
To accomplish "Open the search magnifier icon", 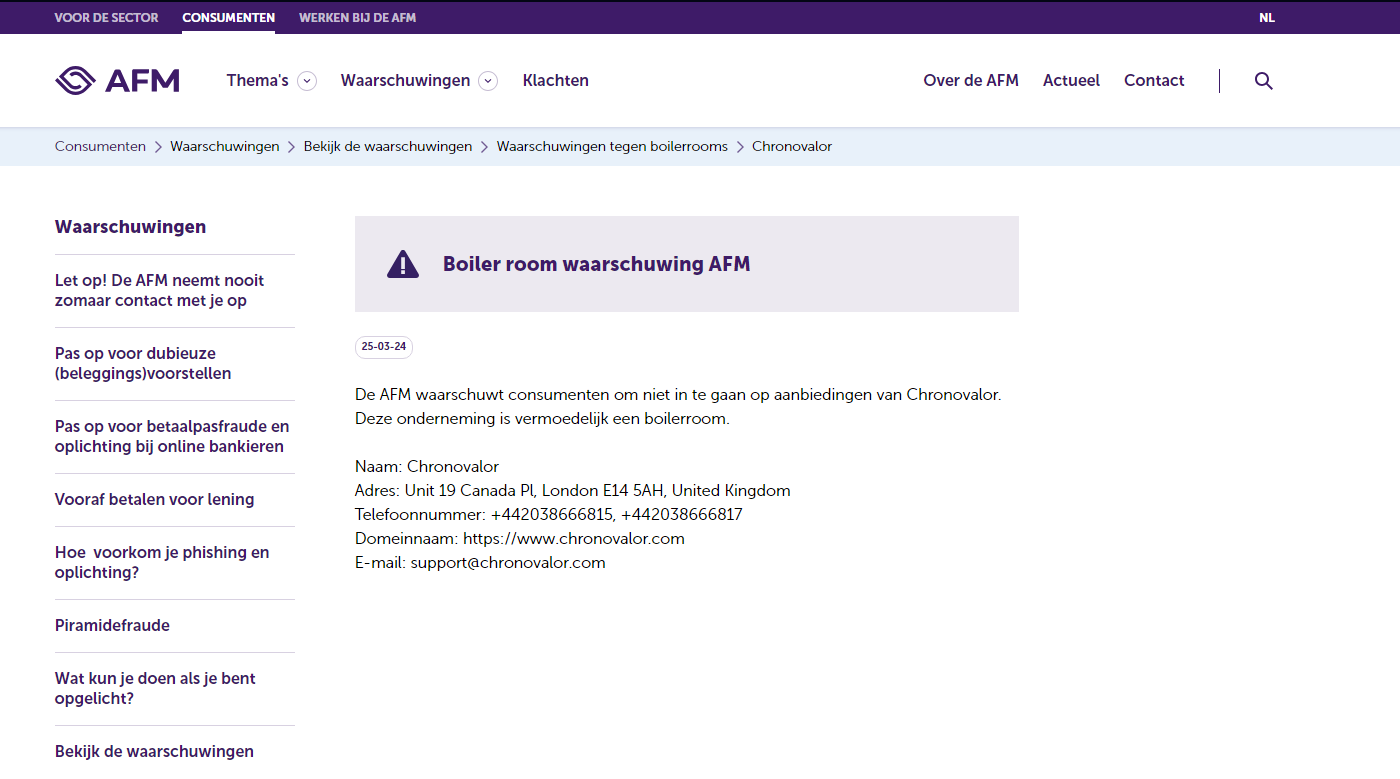I will [1264, 81].
